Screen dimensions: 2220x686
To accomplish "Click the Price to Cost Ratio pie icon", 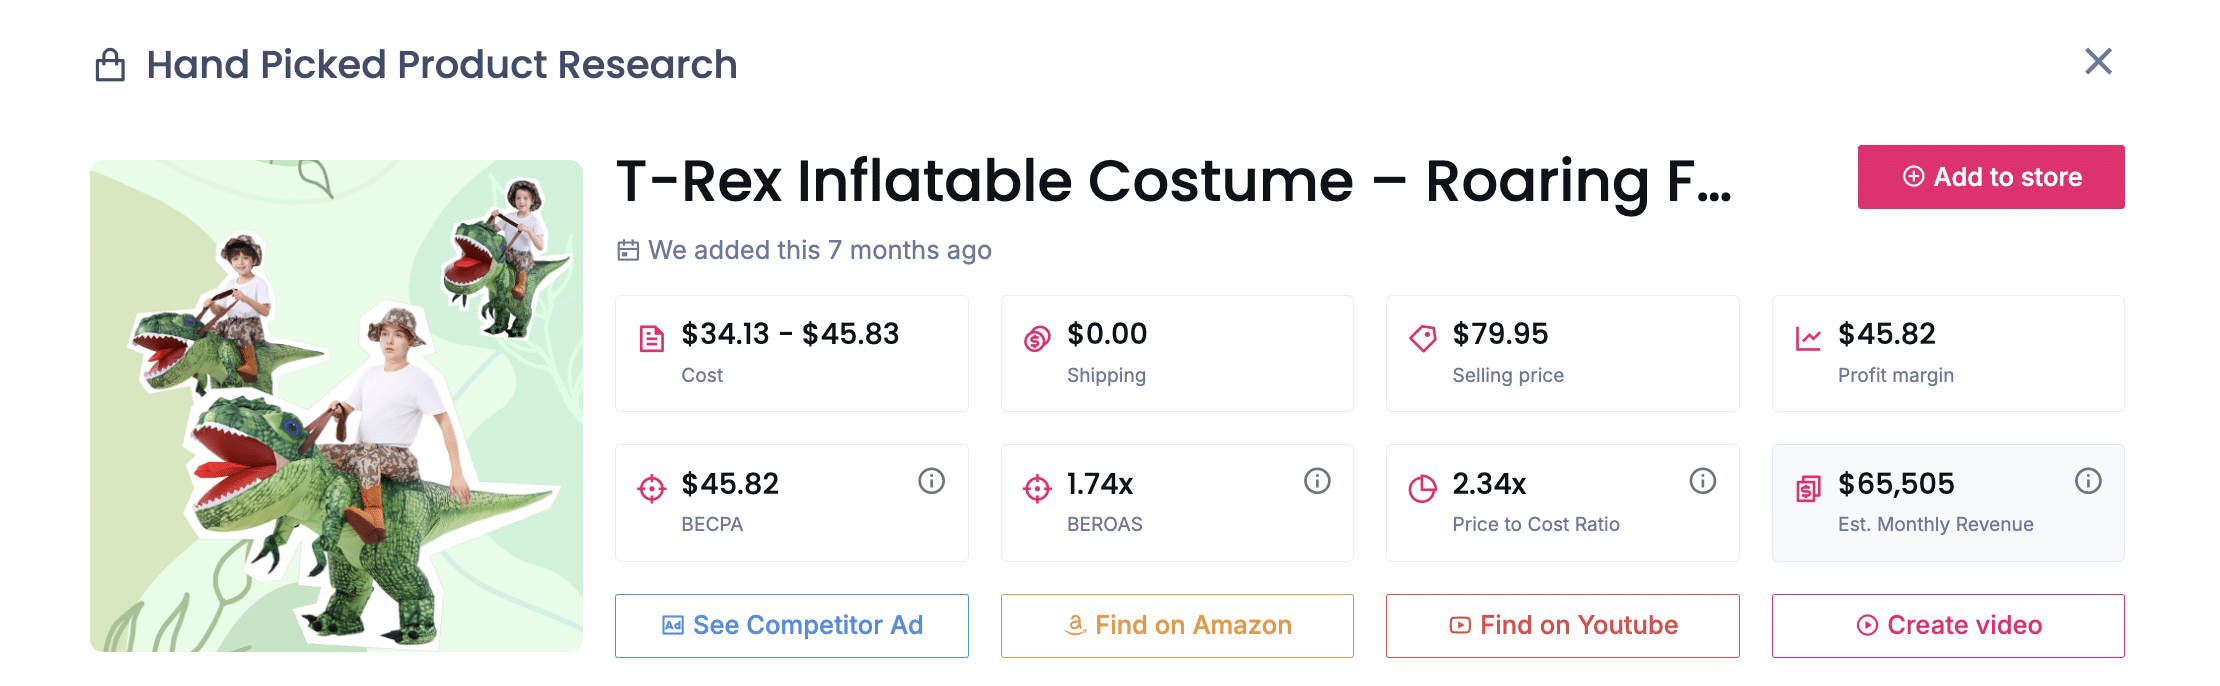I will point(1422,489).
